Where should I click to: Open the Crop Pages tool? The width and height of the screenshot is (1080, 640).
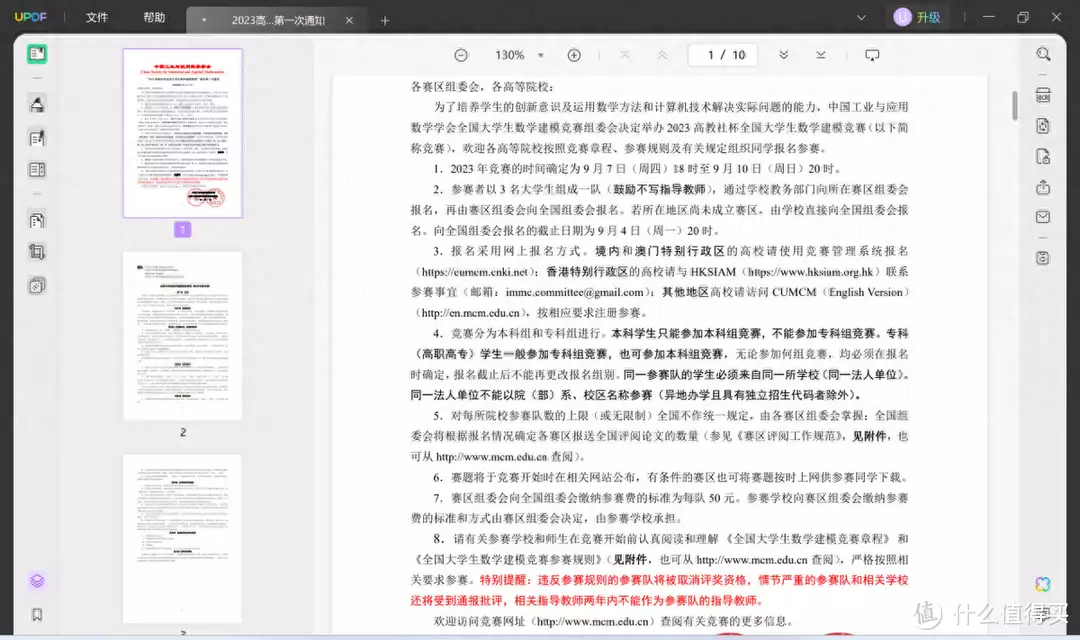pyautogui.click(x=37, y=252)
